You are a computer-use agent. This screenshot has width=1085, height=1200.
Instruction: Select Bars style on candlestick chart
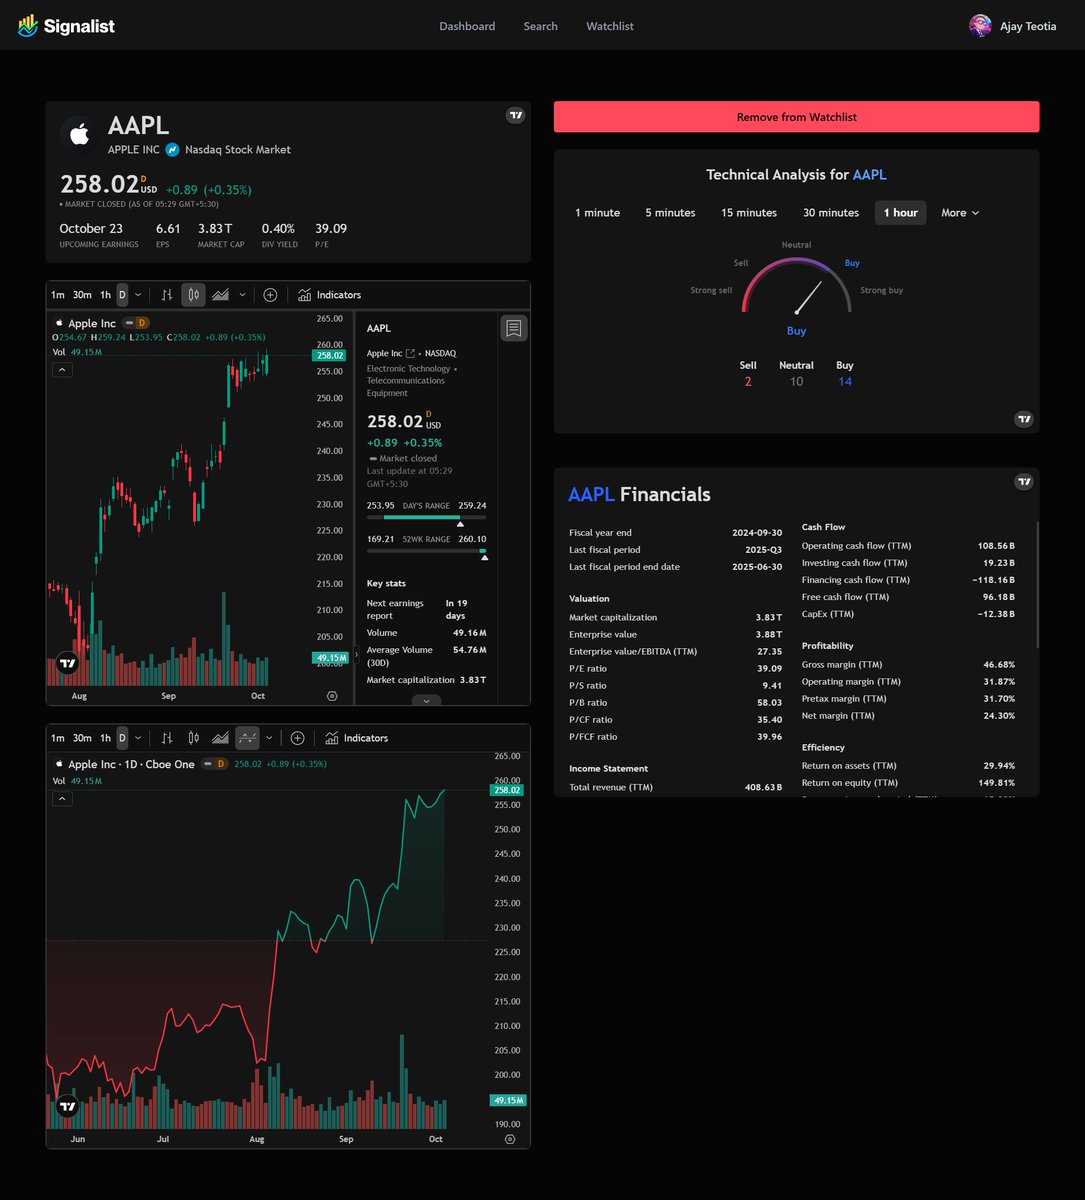tap(167, 295)
